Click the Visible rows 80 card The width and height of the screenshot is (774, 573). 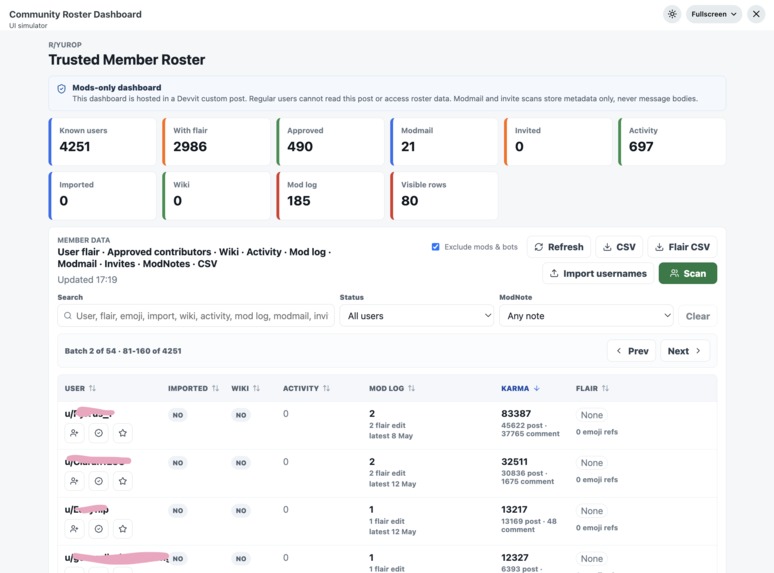(x=444, y=196)
